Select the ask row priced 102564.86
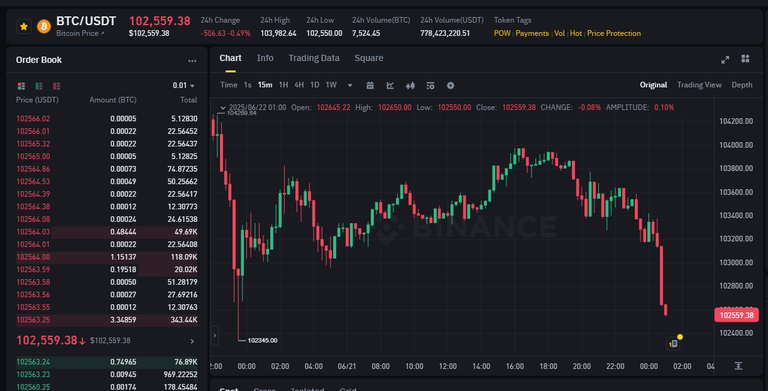Image resolution: width=768 pixels, height=391 pixels. tap(107, 169)
